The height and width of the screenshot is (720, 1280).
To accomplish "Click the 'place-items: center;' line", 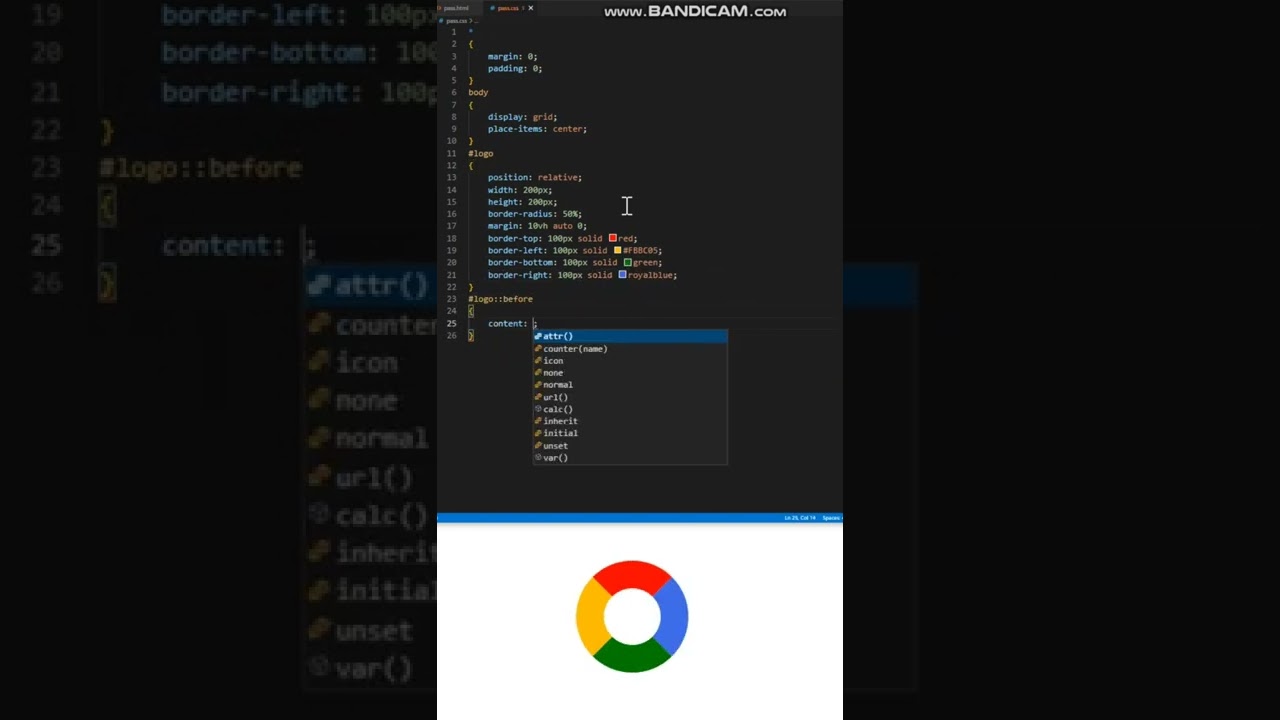I will tap(537, 129).
